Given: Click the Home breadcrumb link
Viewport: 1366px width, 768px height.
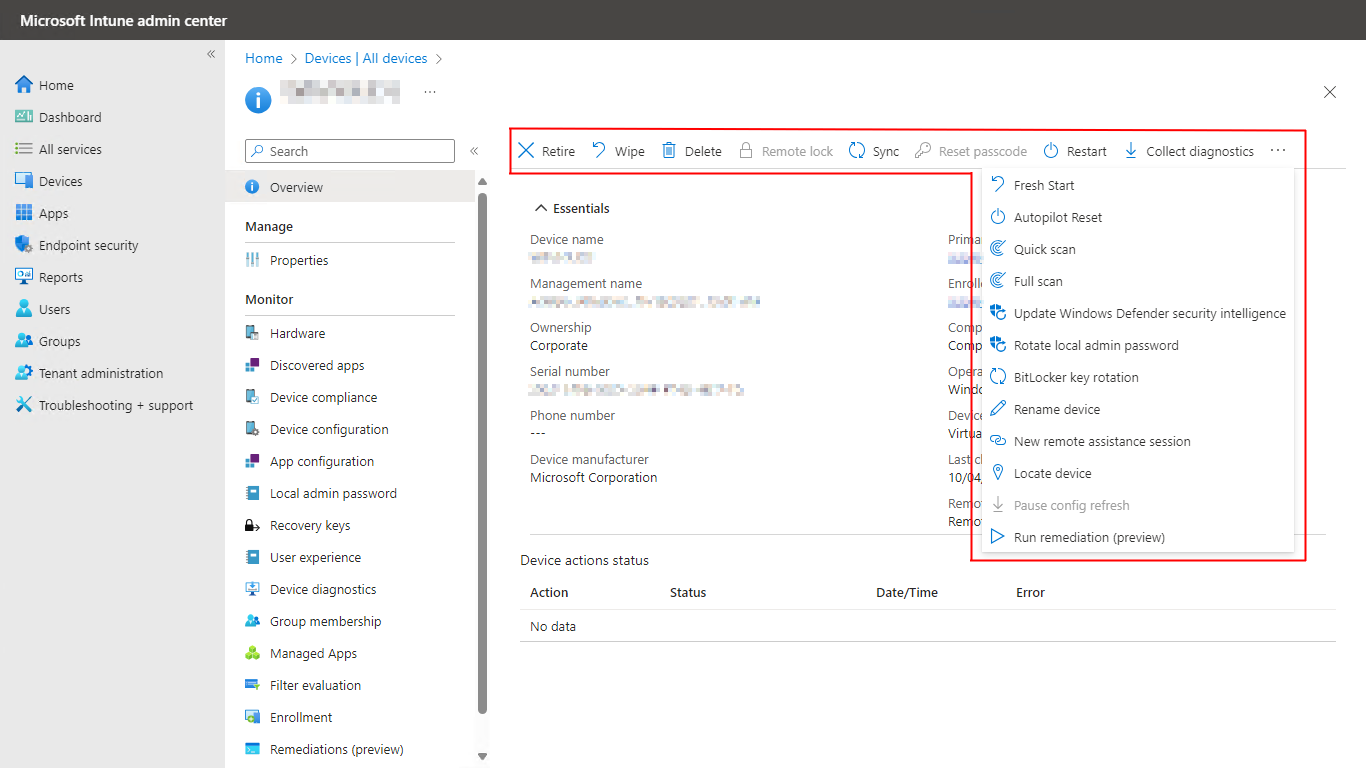Looking at the screenshot, I should (x=264, y=58).
